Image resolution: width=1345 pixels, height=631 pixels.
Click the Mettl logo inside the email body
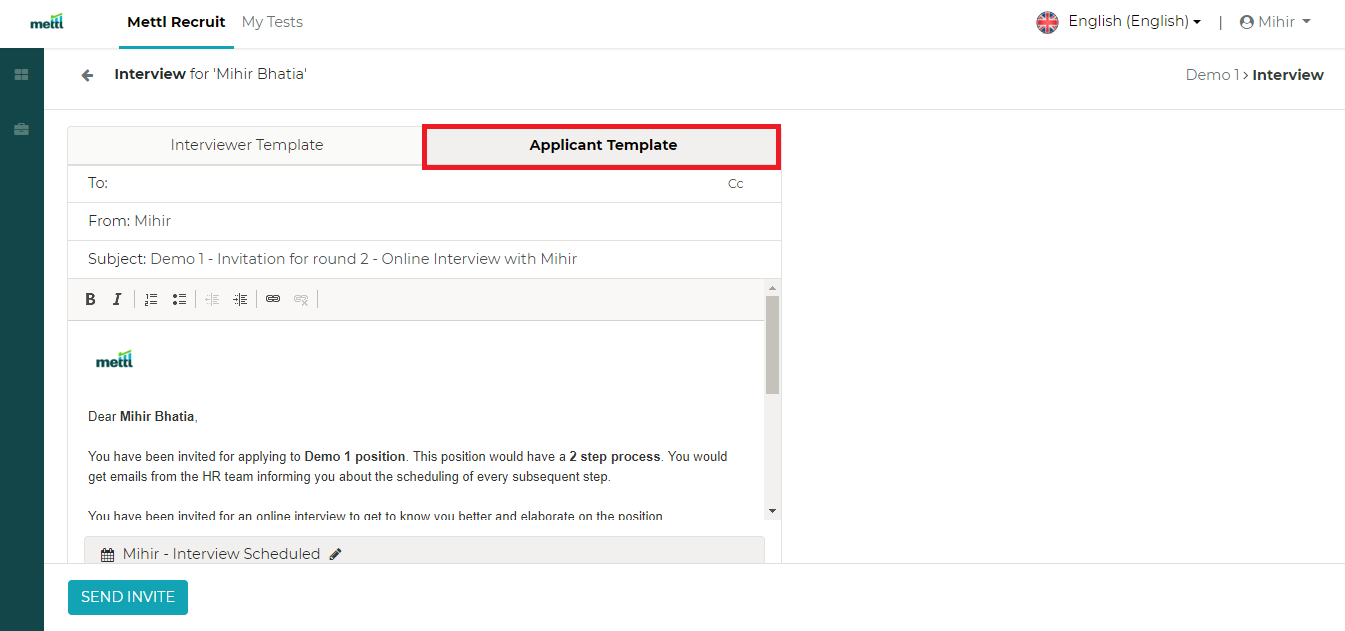(x=114, y=360)
